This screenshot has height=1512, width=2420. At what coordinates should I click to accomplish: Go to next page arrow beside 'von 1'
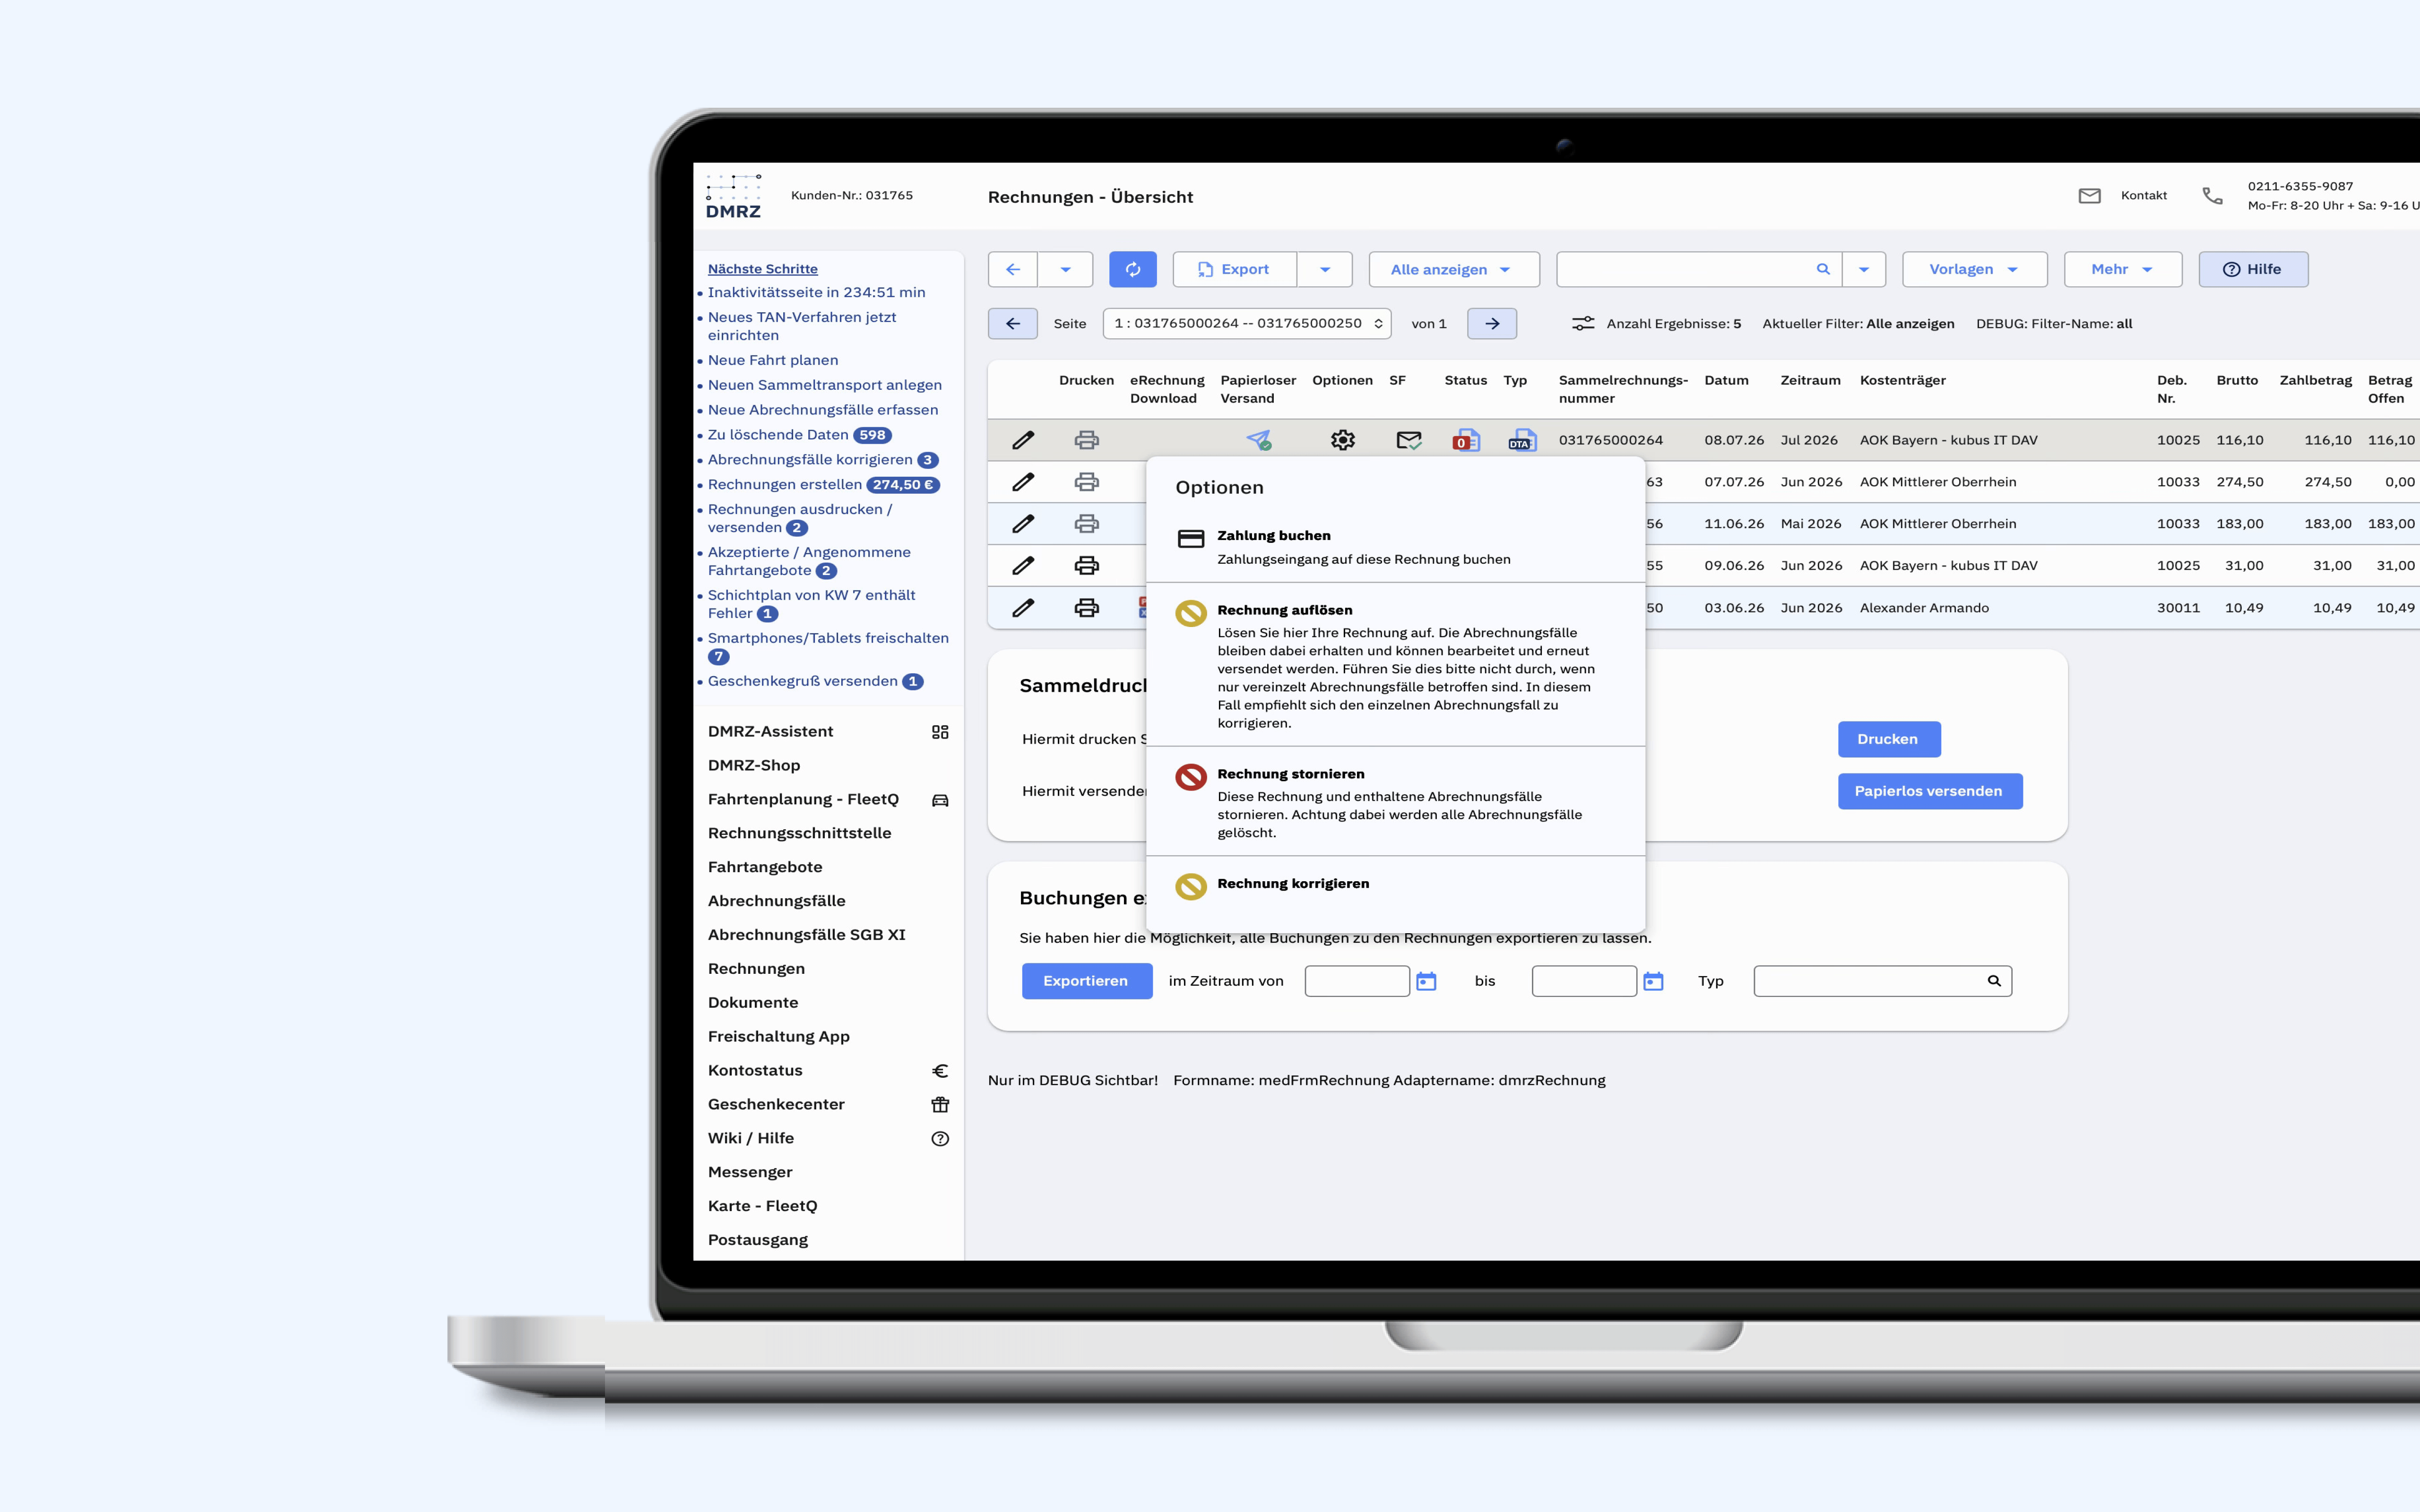click(1491, 324)
